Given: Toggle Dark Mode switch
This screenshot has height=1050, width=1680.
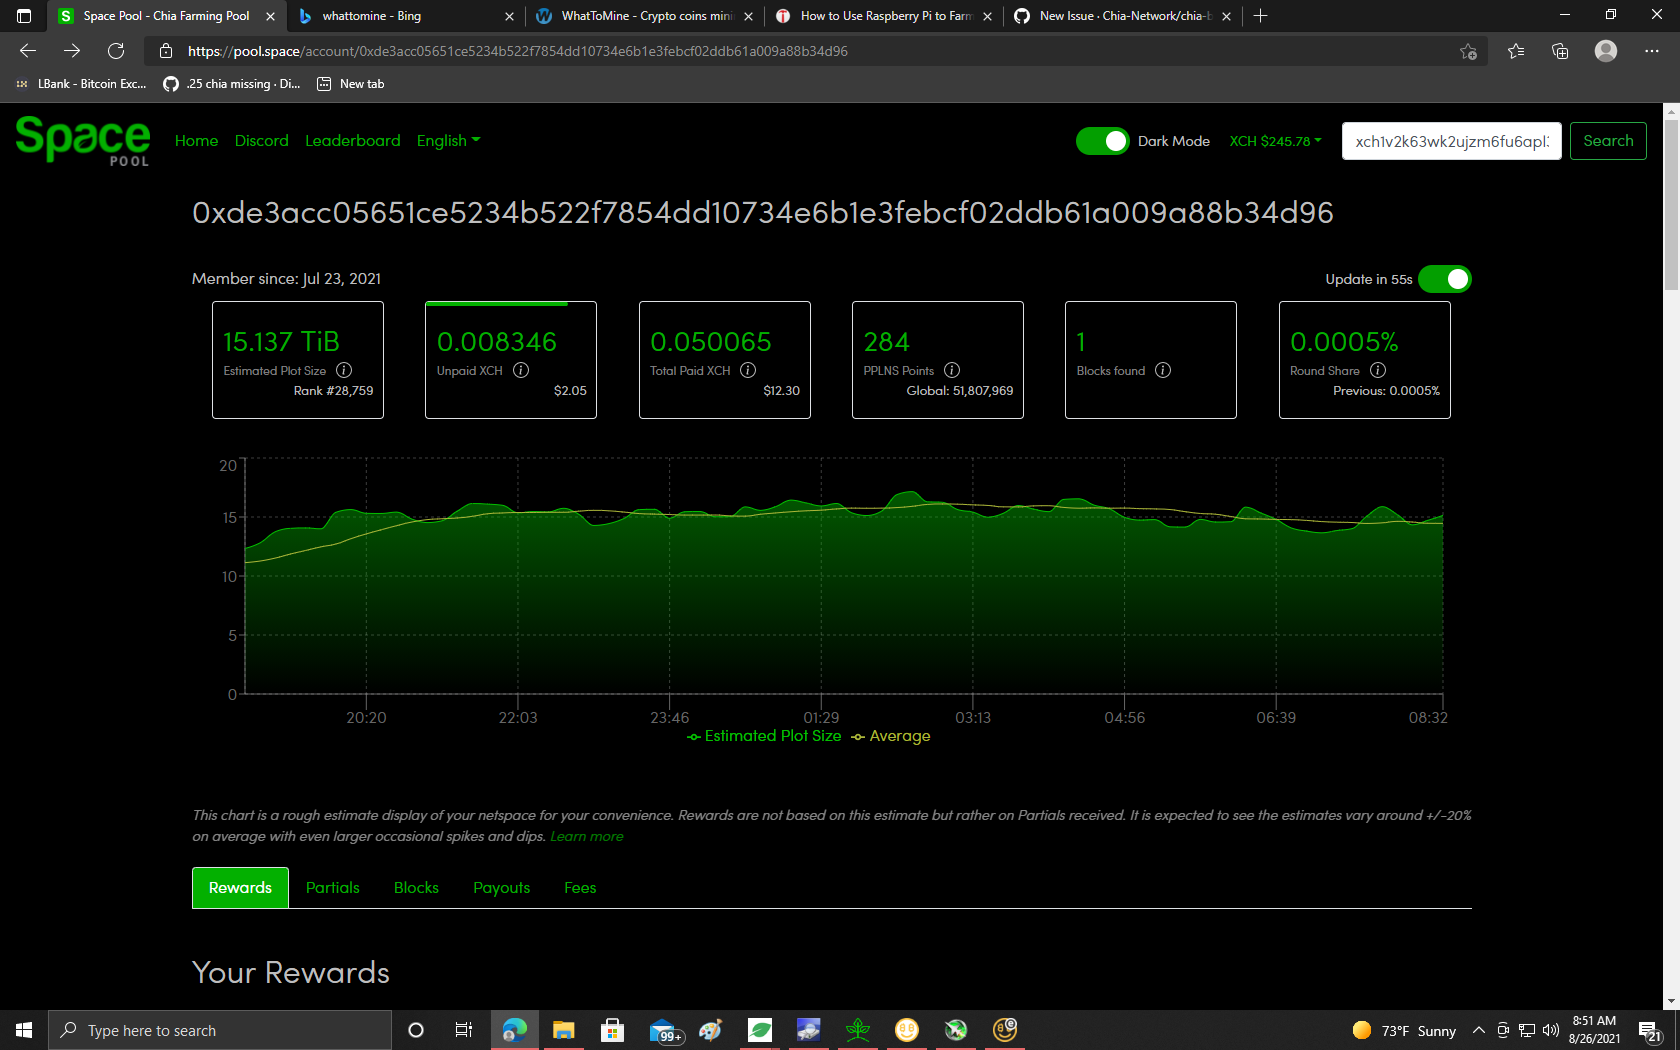Looking at the screenshot, I should [1102, 141].
